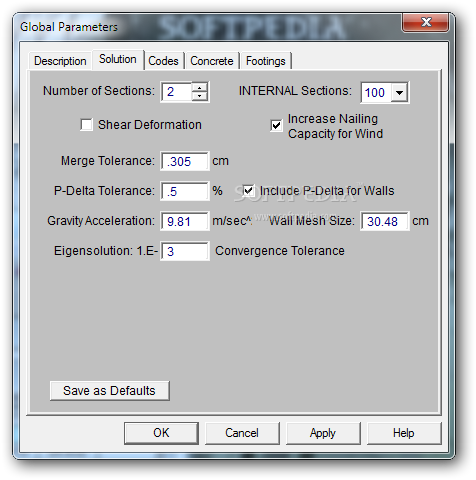This screenshot has width=476, height=480.
Task: Confirm with the OK button
Action: point(161,433)
